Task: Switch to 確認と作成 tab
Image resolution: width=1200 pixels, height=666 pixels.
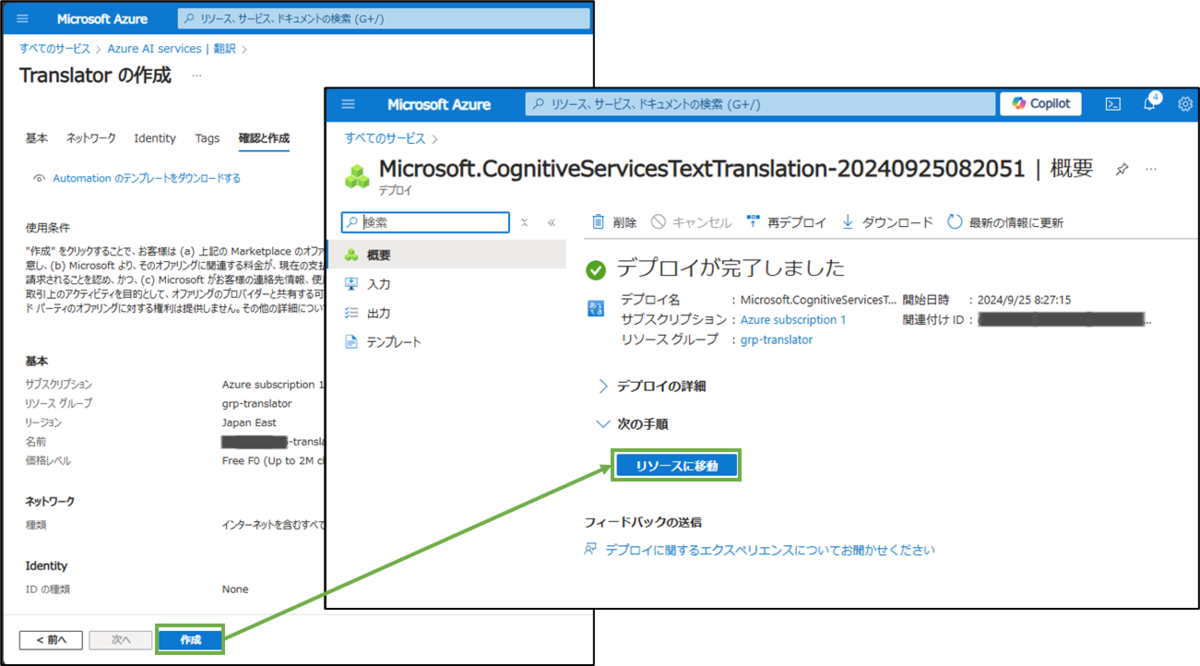Action: point(264,138)
